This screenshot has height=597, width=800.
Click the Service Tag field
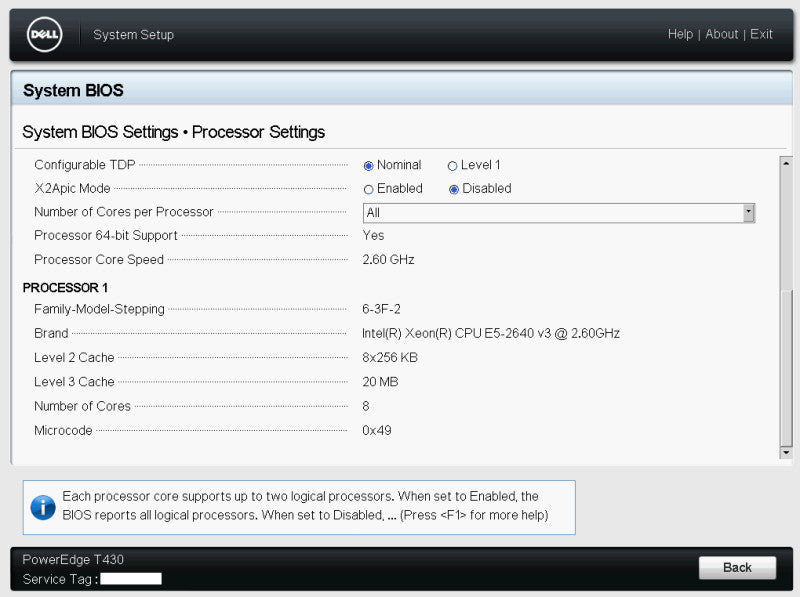click(x=131, y=579)
